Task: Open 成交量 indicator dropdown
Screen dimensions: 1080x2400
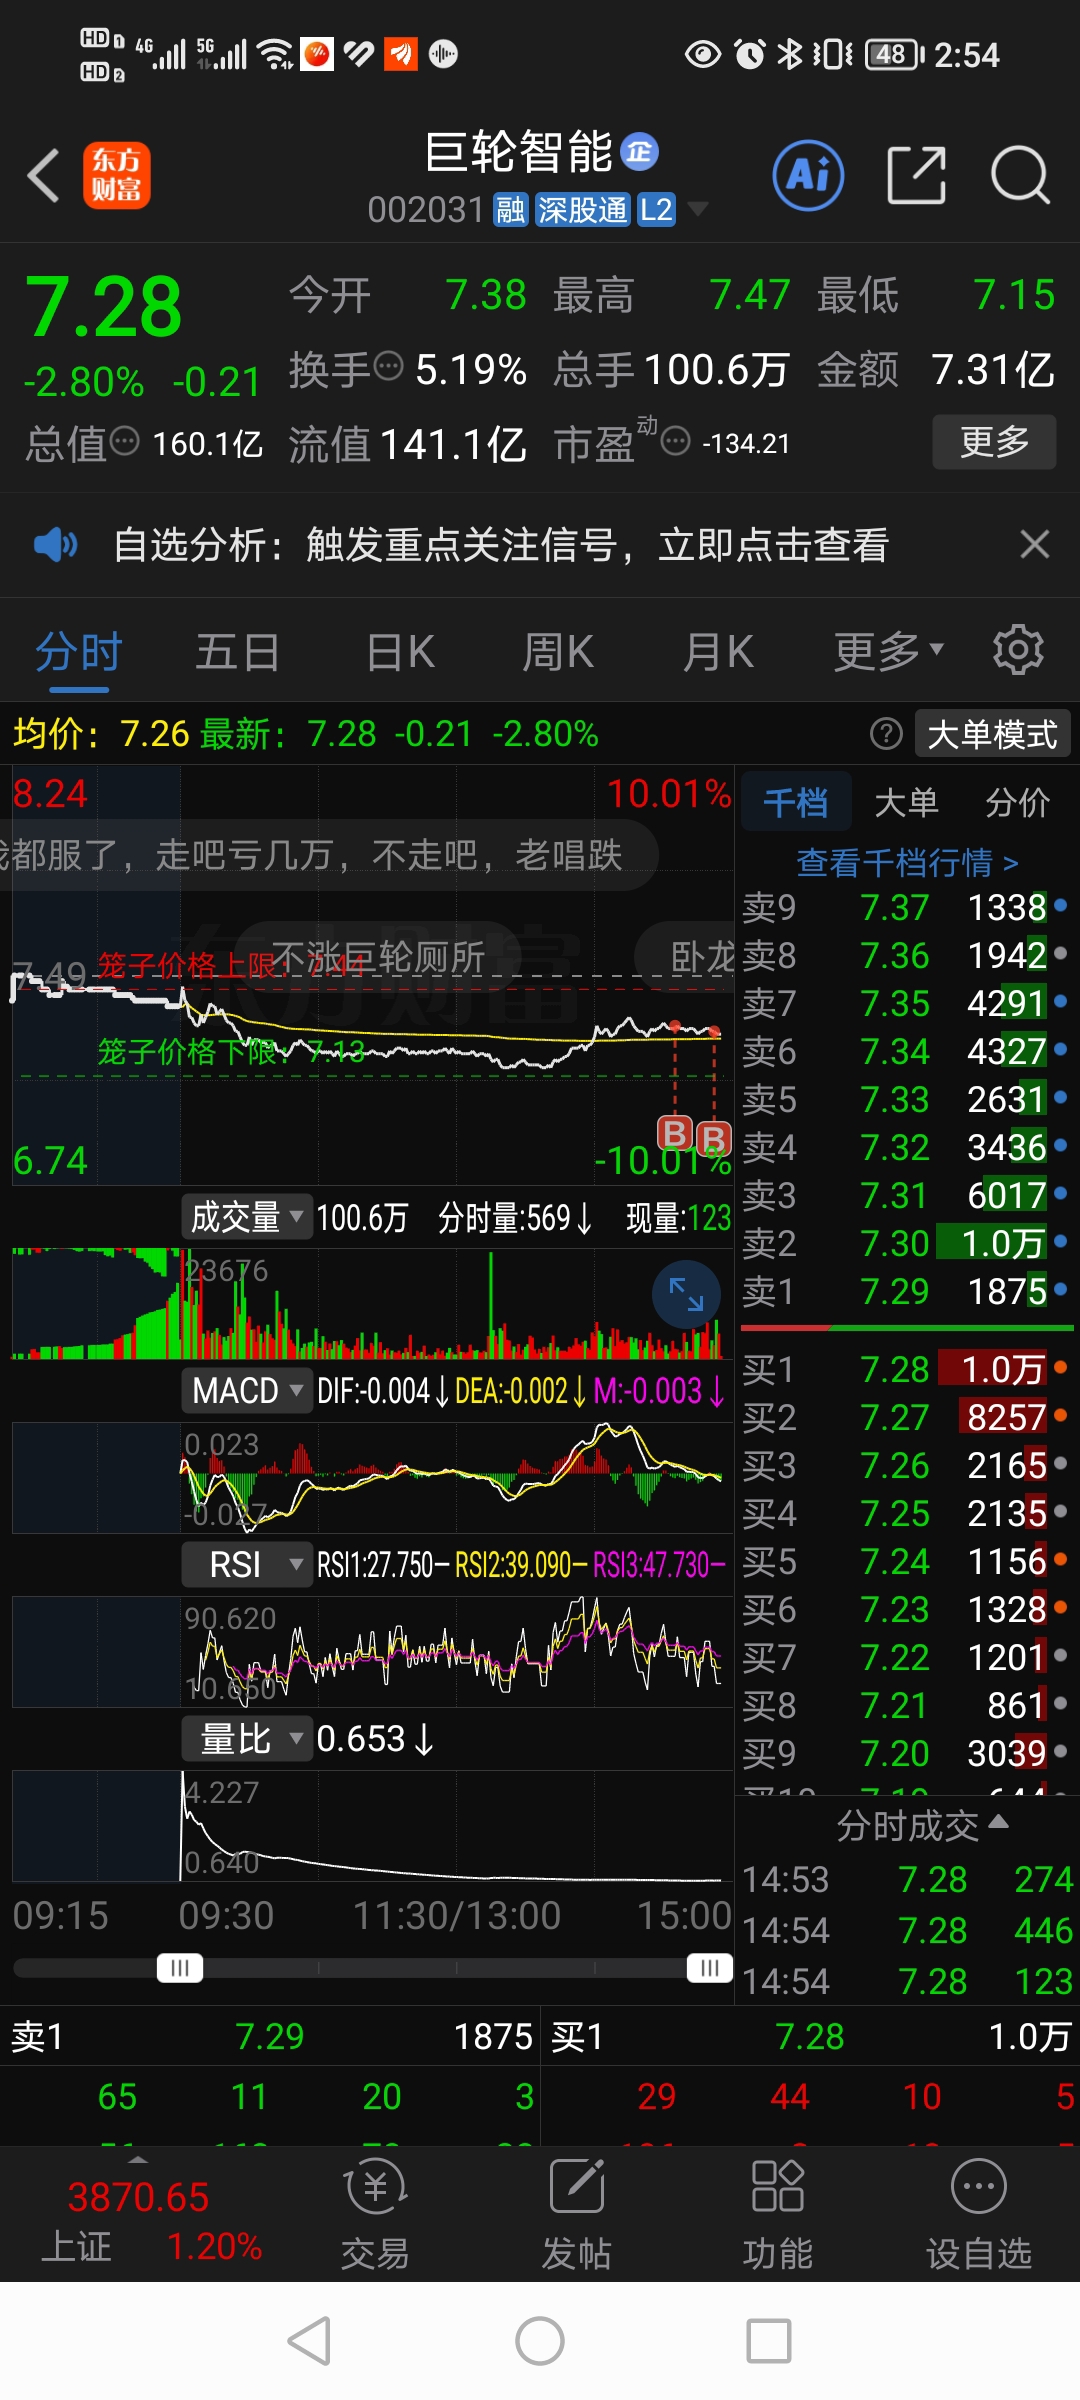Action: pos(247,1217)
